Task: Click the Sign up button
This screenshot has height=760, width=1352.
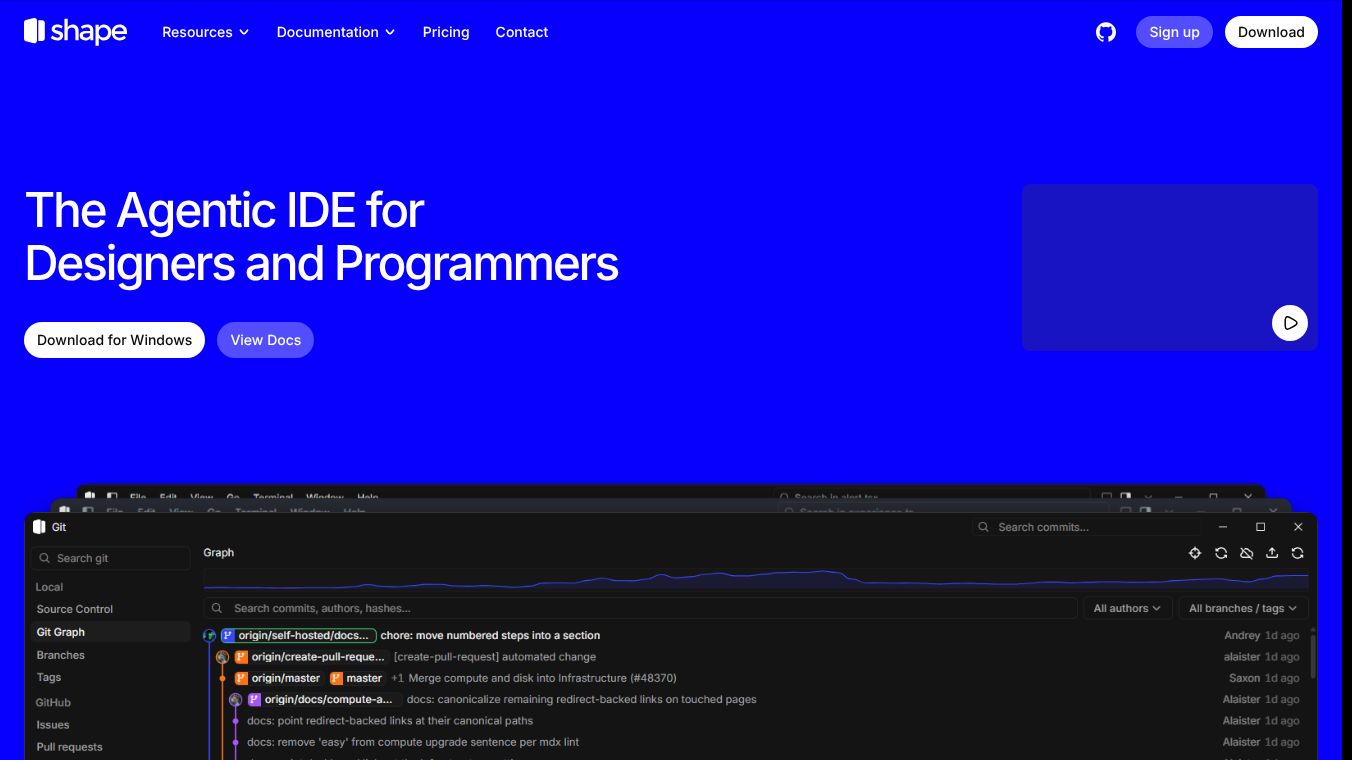Action: tap(1174, 32)
